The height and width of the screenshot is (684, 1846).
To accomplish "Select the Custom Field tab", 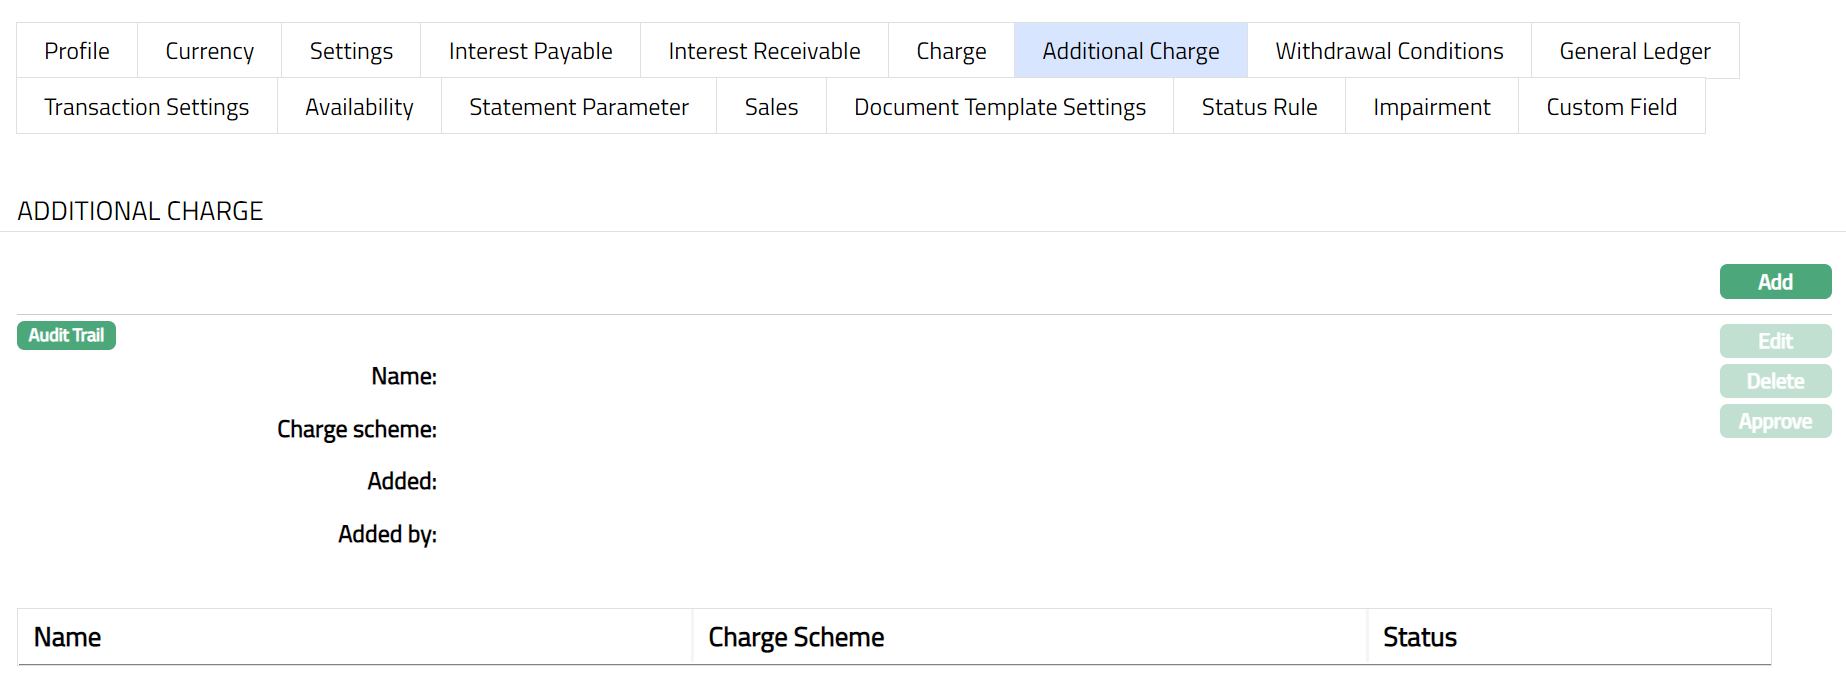I will pyautogui.click(x=1611, y=107).
